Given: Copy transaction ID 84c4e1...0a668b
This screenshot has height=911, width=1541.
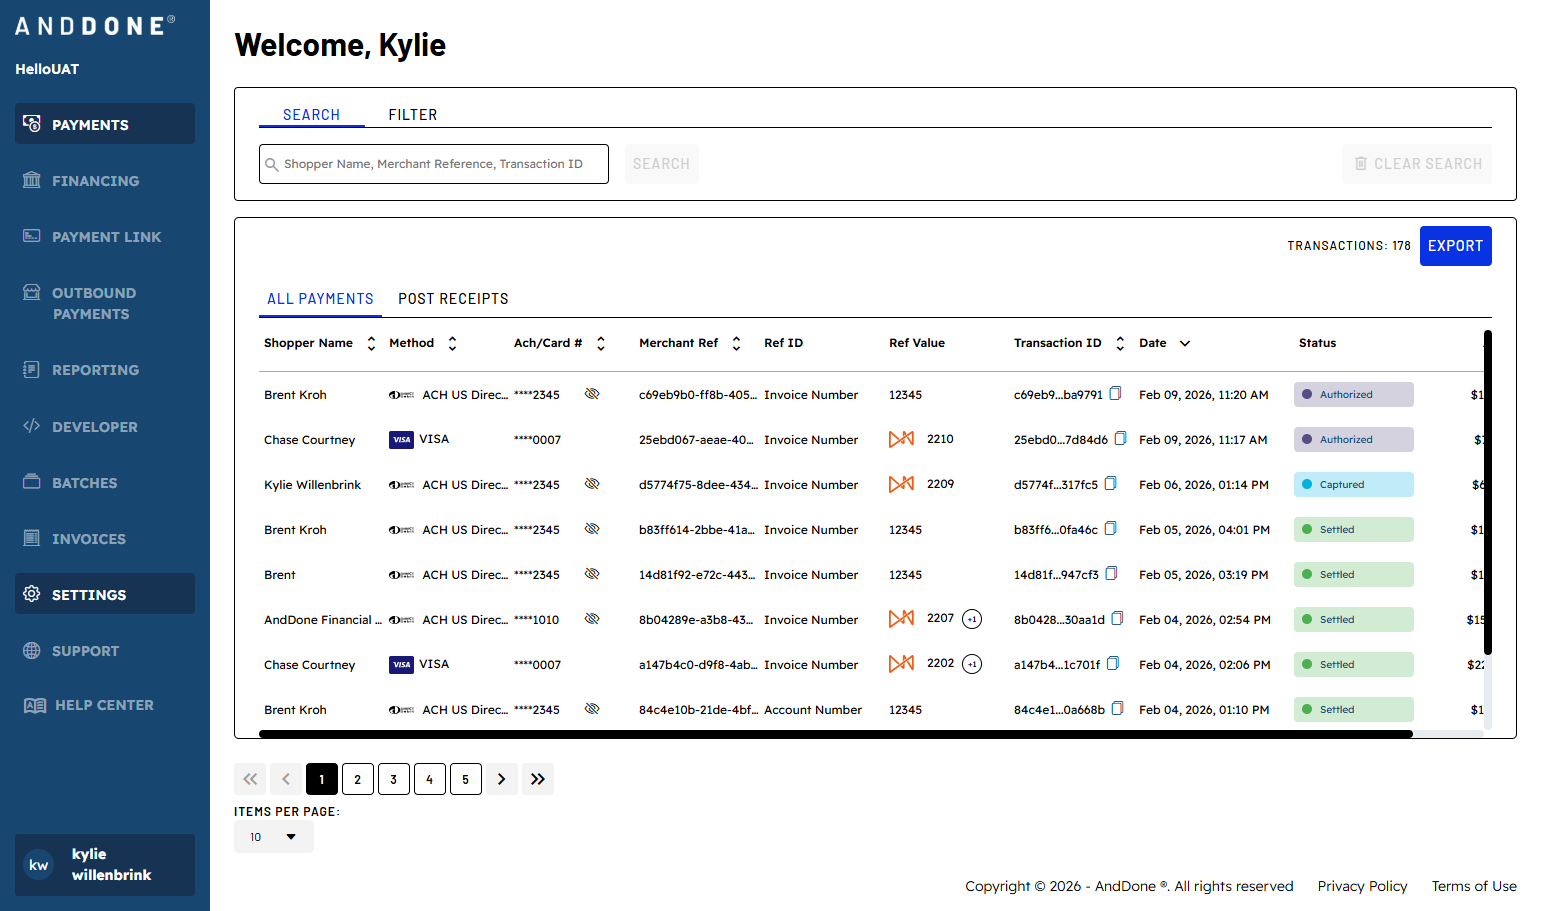Looking at the screenshot, I should (x=1118, y=709).
